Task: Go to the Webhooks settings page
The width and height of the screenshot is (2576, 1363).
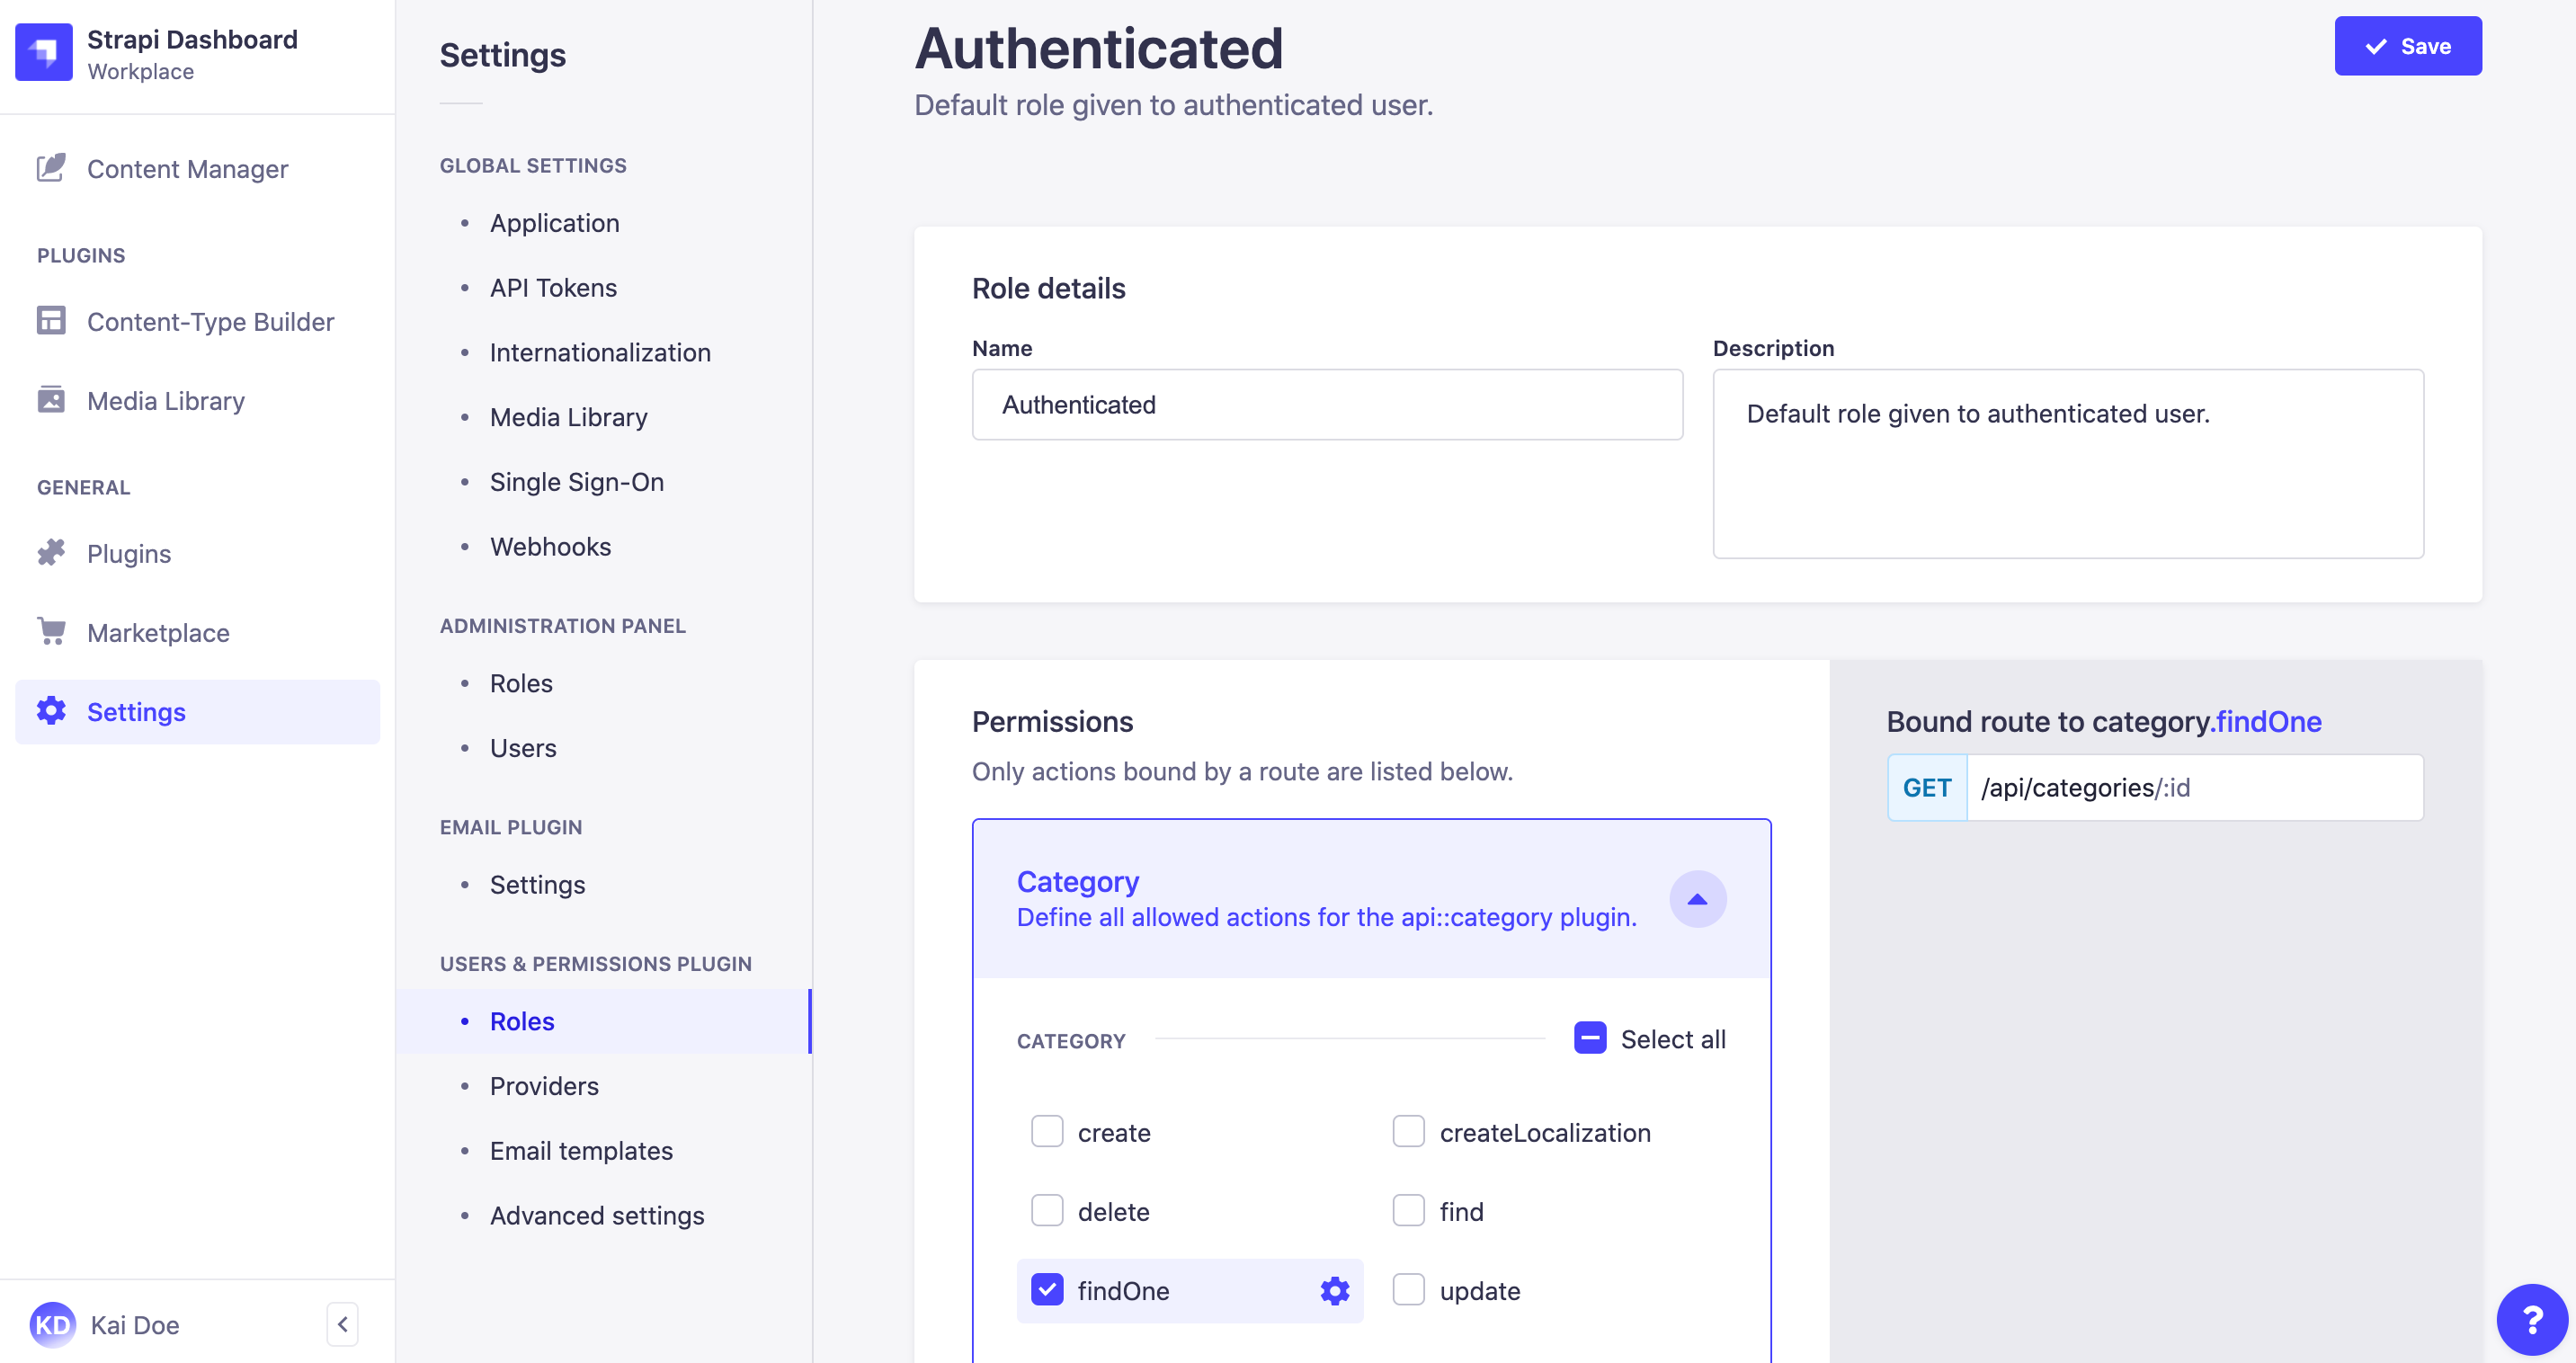Action: click(x=550, y=546)
